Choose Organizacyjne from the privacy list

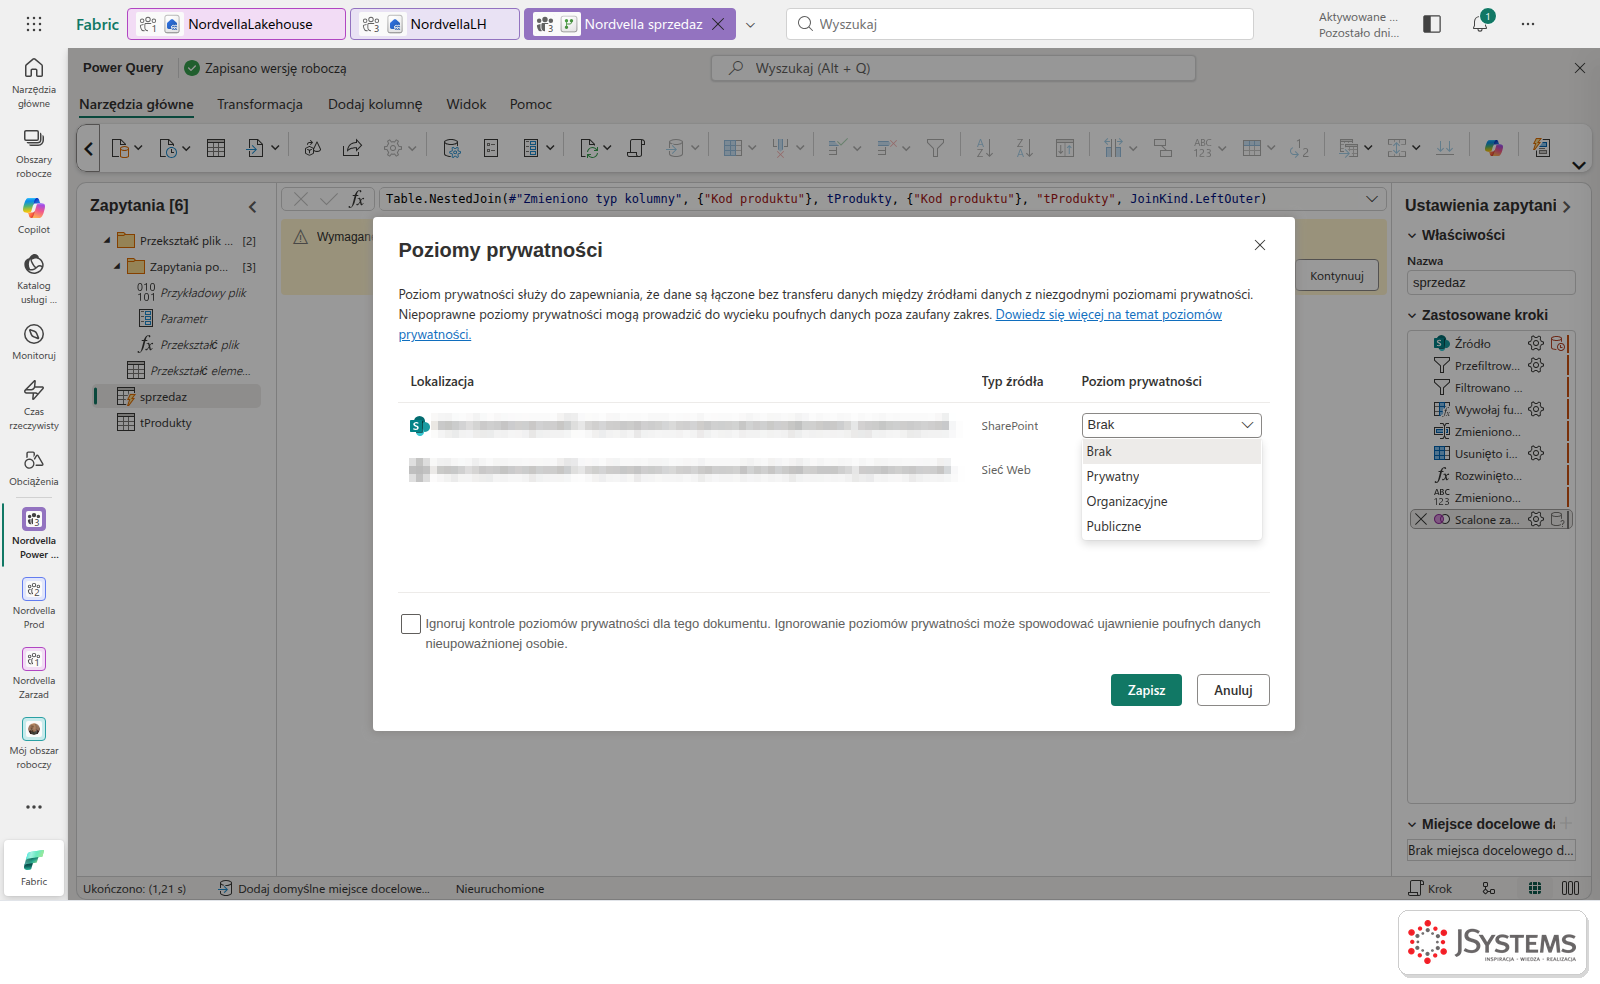point(1171,501)
